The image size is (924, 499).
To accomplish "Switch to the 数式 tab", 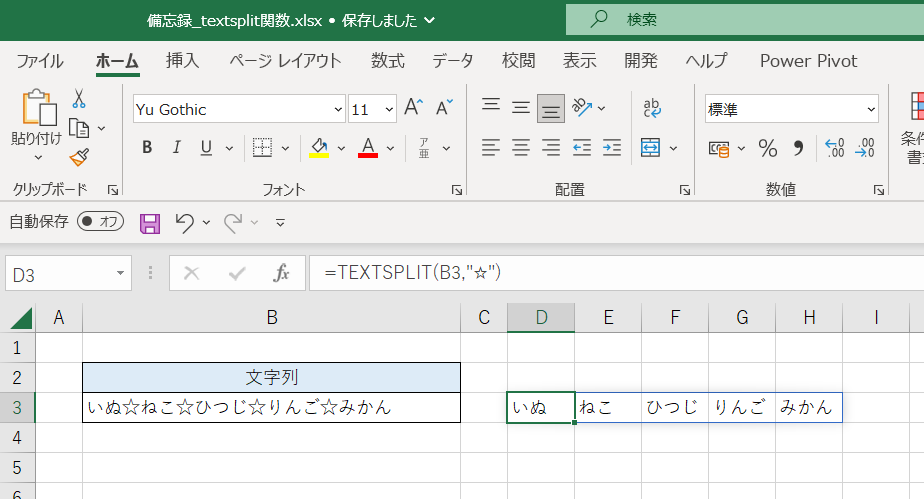I will [387, 61].
